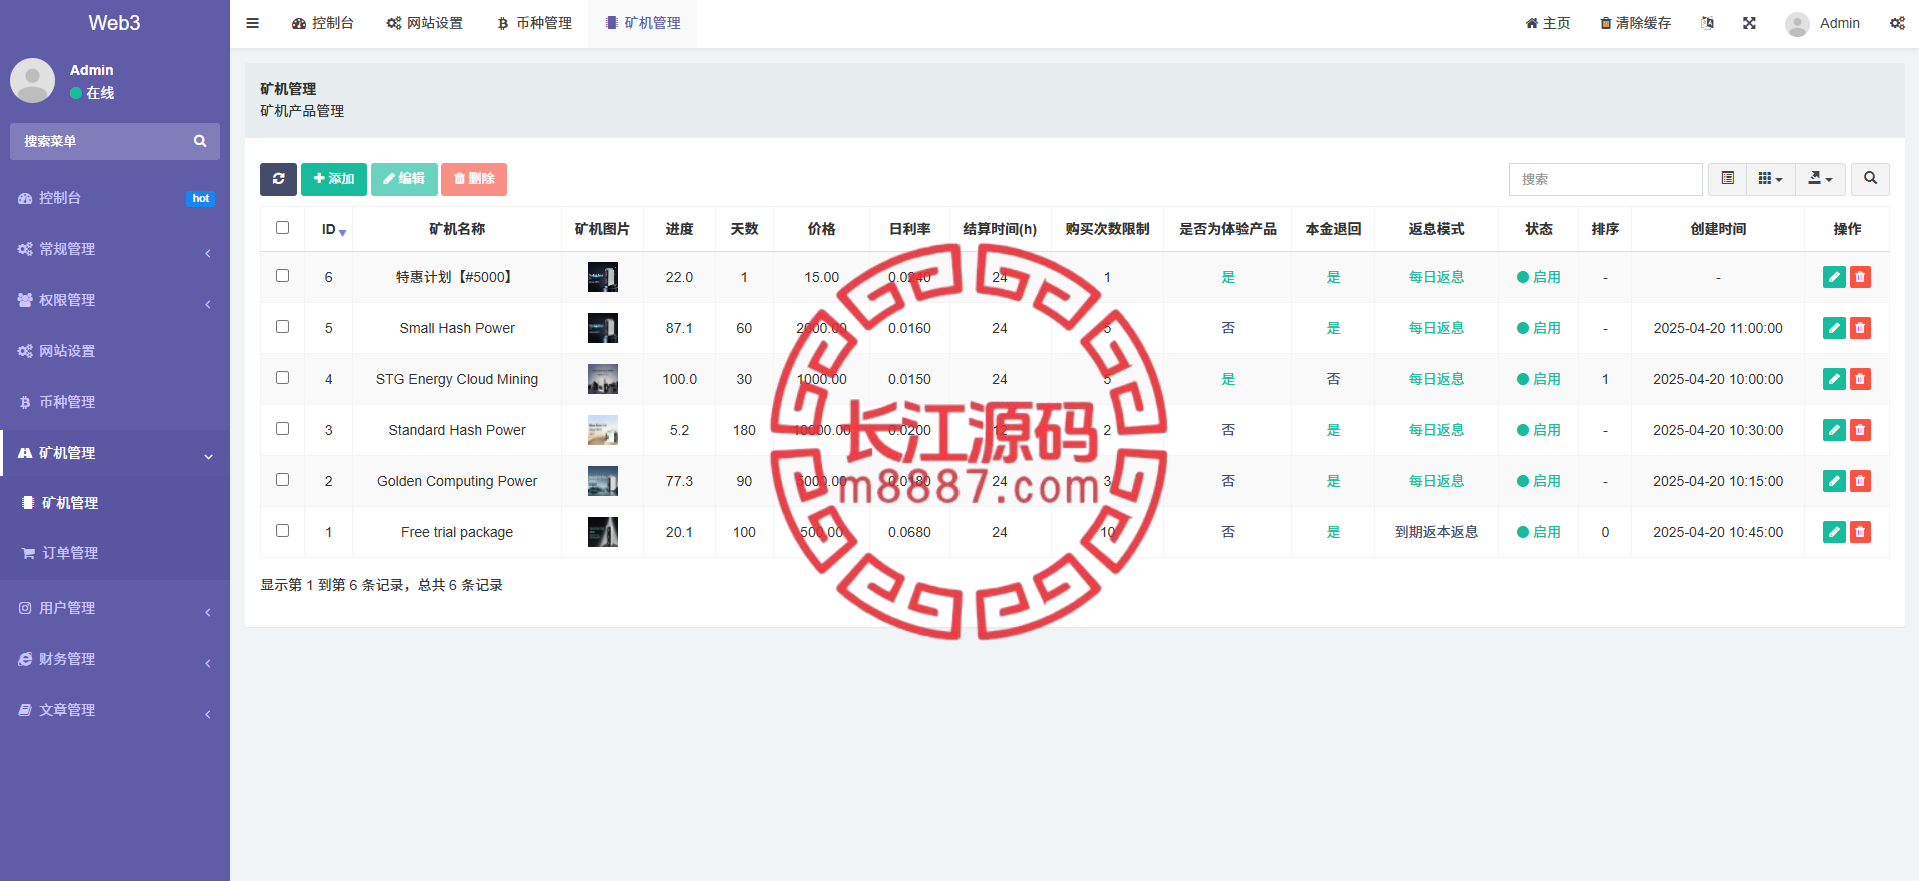Open the settings gears icon at top right
1919x881 pixels.
click(x=1897, y=23)
